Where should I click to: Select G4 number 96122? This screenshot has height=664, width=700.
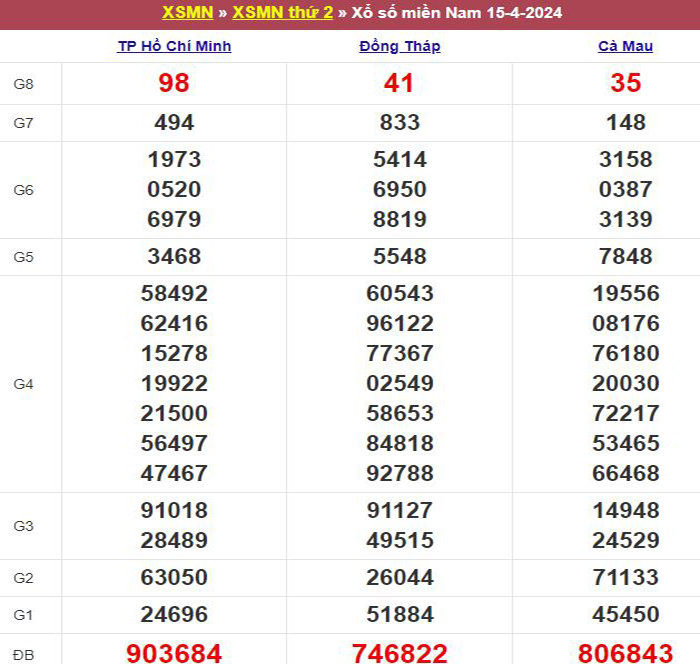tap(400, 323)
